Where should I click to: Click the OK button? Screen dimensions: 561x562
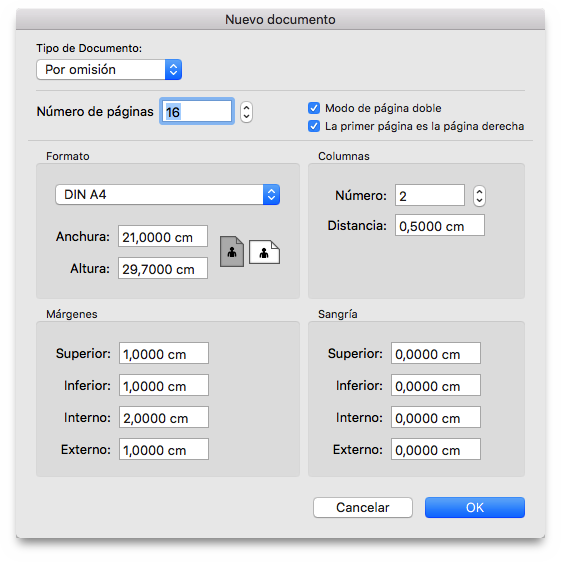click(475, 507)
